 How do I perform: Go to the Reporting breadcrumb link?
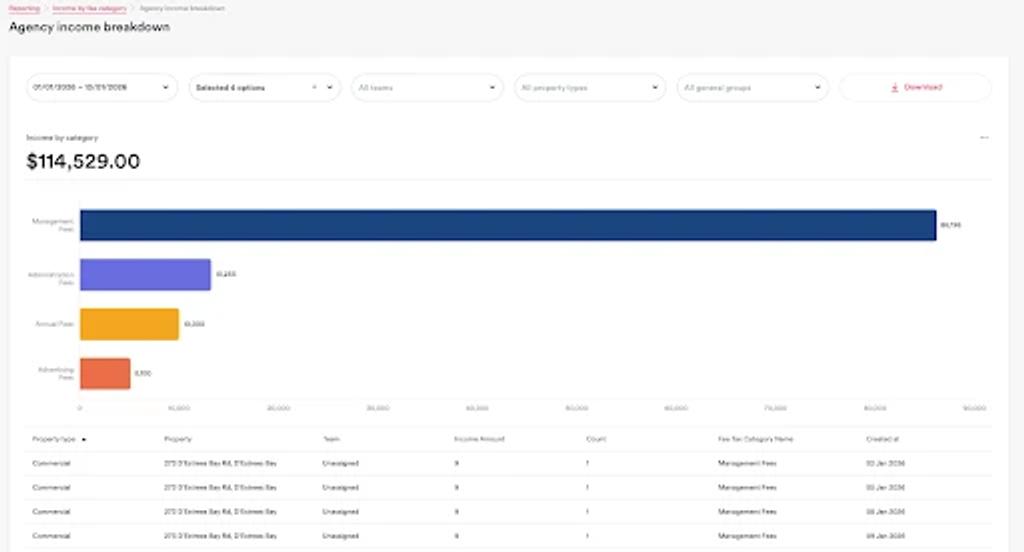[x=24, y=8]
